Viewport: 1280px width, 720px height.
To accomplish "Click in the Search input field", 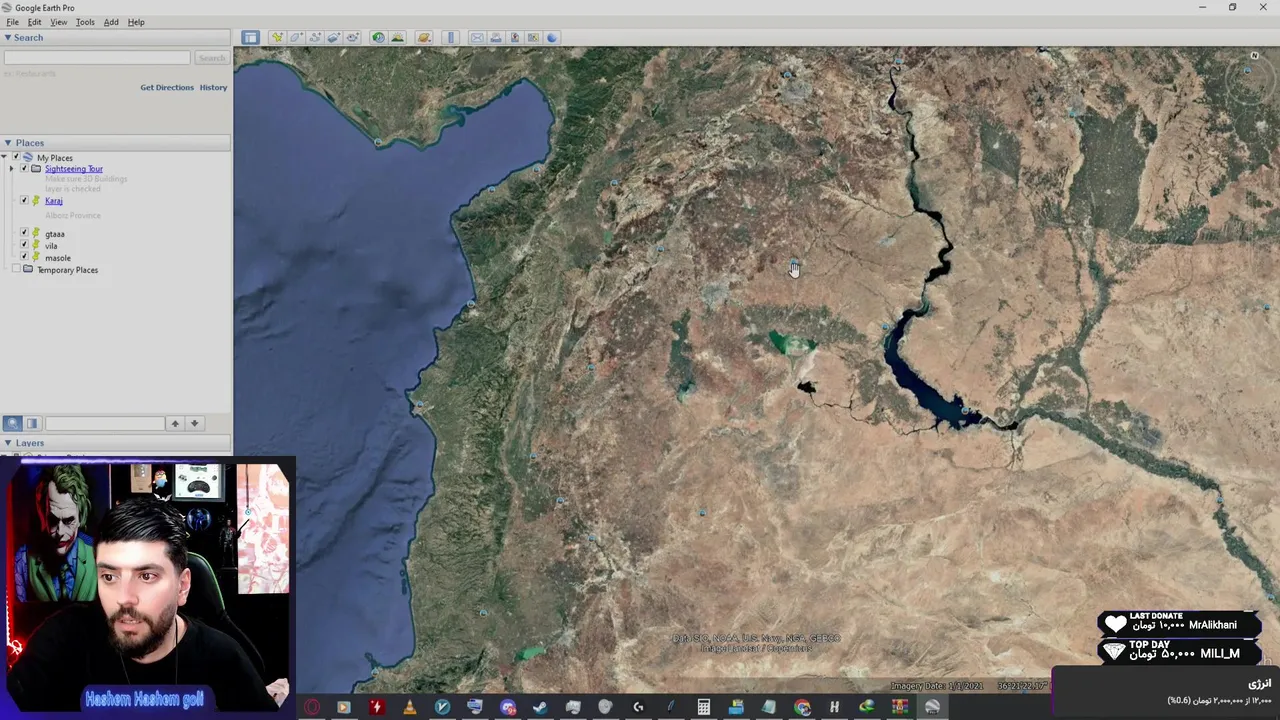I will click(x=97, y=58).
